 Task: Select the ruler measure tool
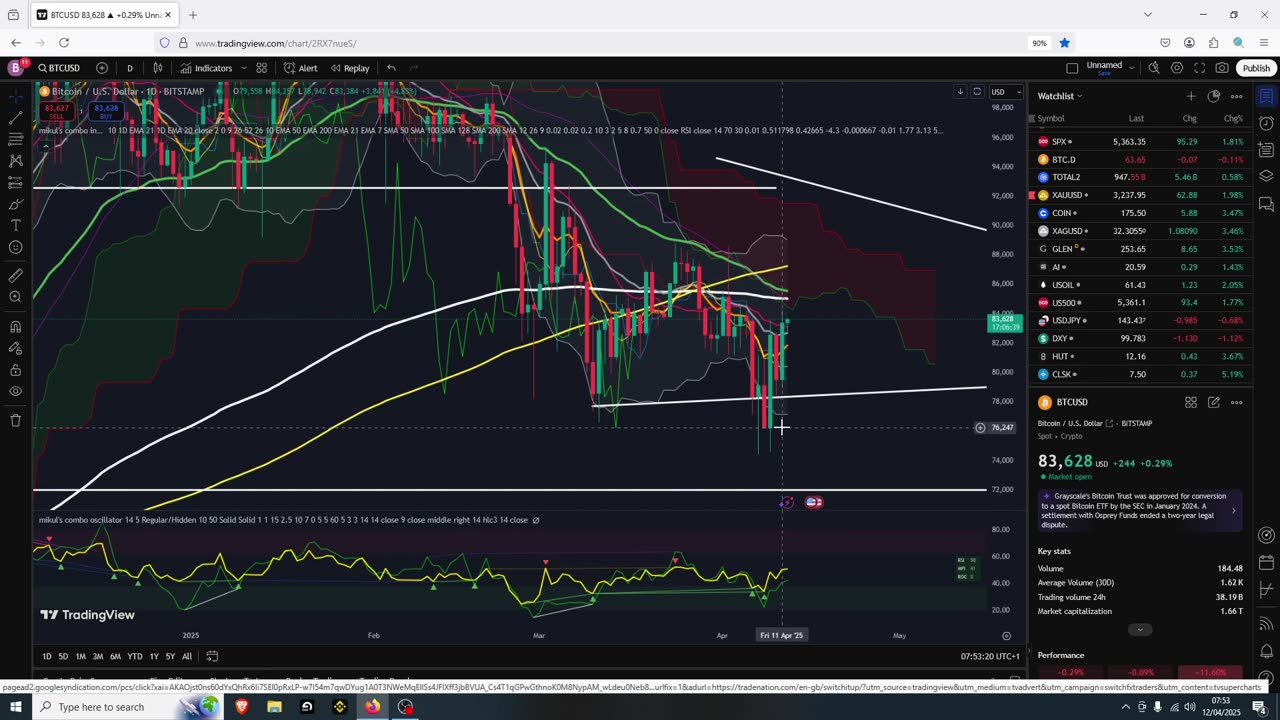point(16,275)
